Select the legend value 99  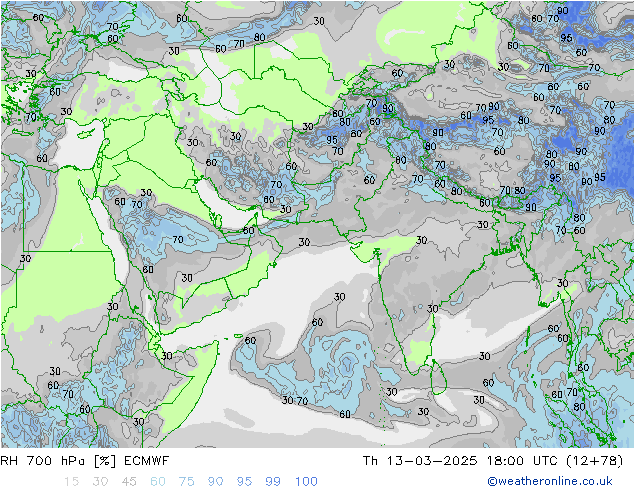click(x=273, y=482)
